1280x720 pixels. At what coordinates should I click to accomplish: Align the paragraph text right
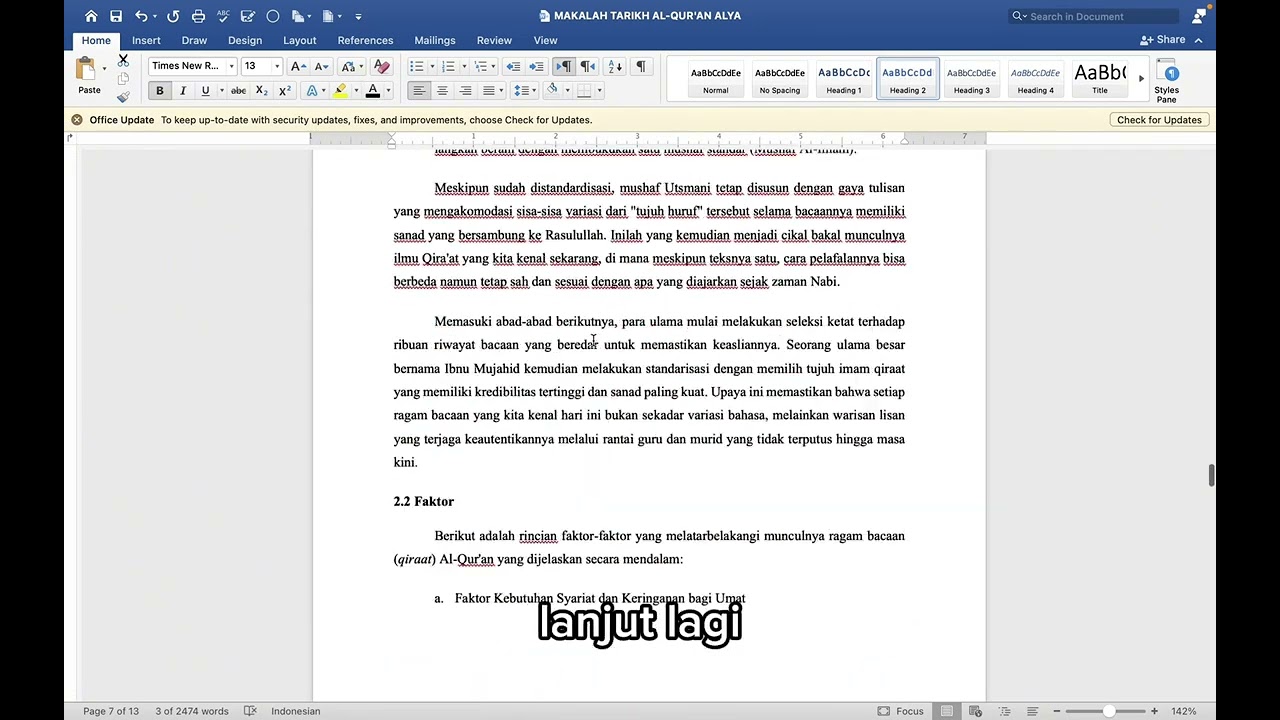click(465, 91)
